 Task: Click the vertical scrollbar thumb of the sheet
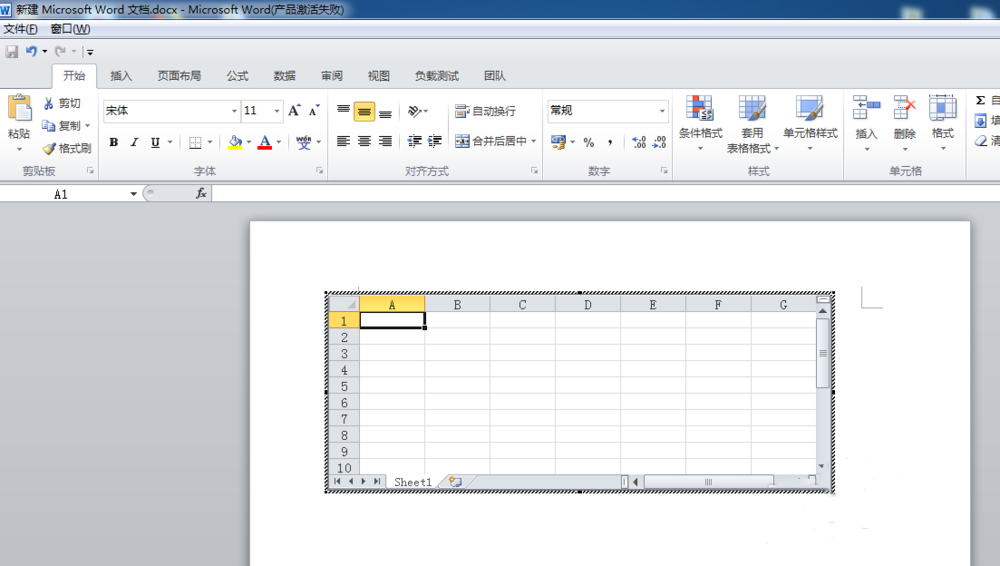(x=823, y=353)
